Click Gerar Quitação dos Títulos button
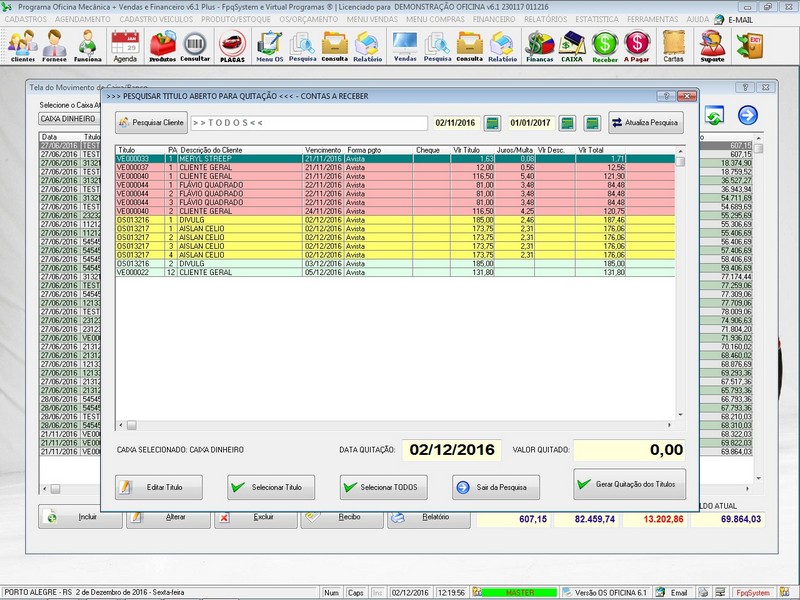The image size is (800, 600). coord(630,484)
